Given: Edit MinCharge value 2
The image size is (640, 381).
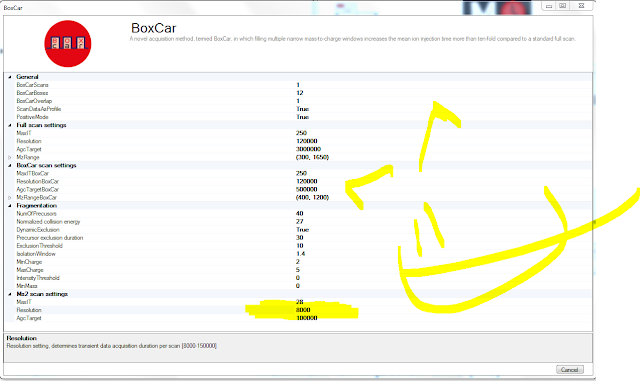Looking at the screenshot, I should [298, 262].
